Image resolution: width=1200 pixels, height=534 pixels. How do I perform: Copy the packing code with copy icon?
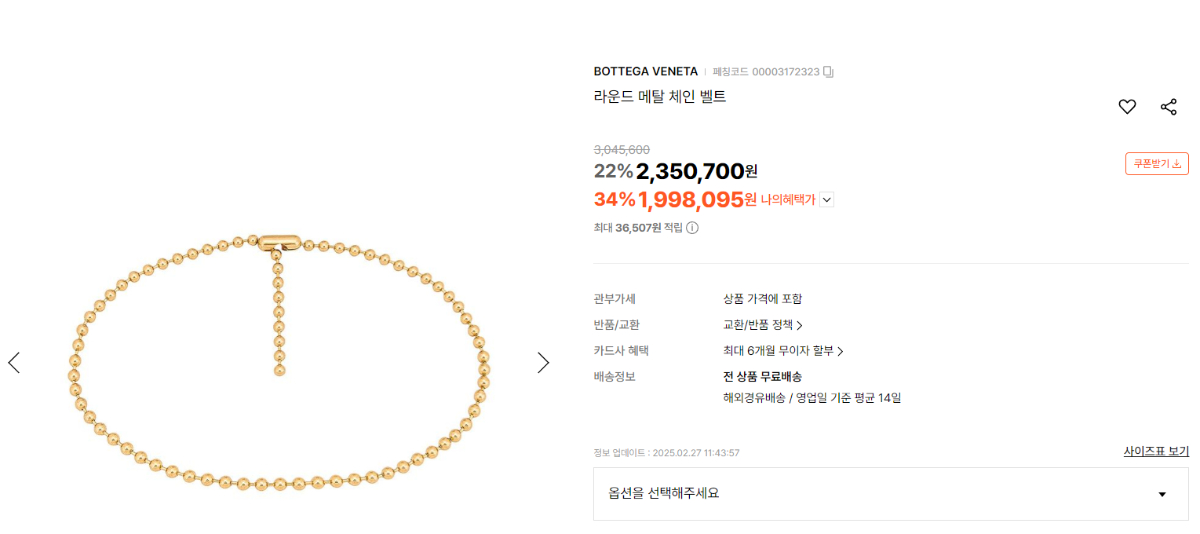[828, 72]
